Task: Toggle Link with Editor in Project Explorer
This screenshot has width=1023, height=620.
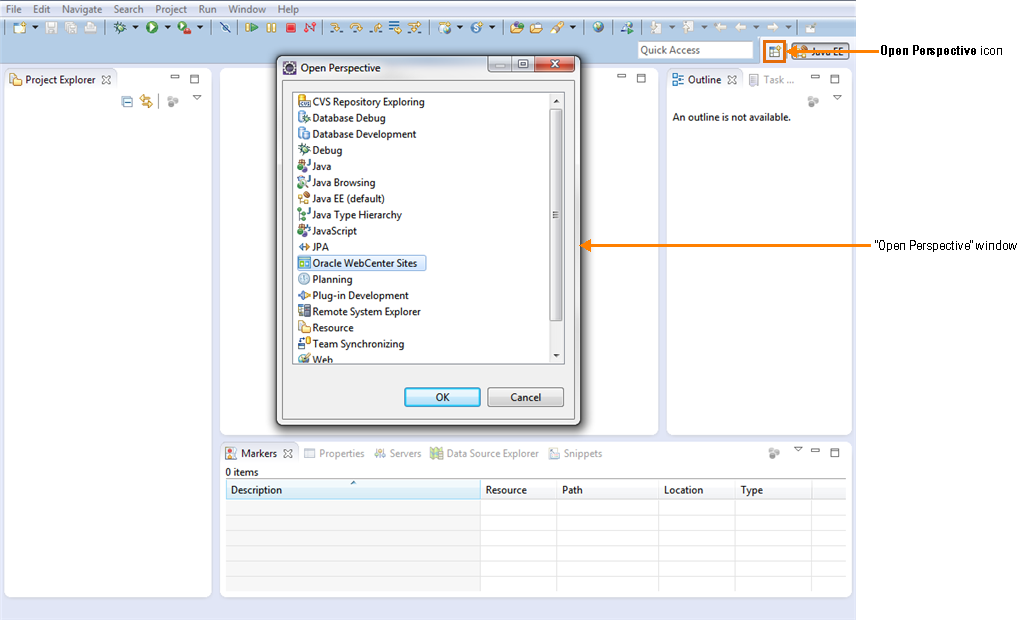Action: [146, 101]
